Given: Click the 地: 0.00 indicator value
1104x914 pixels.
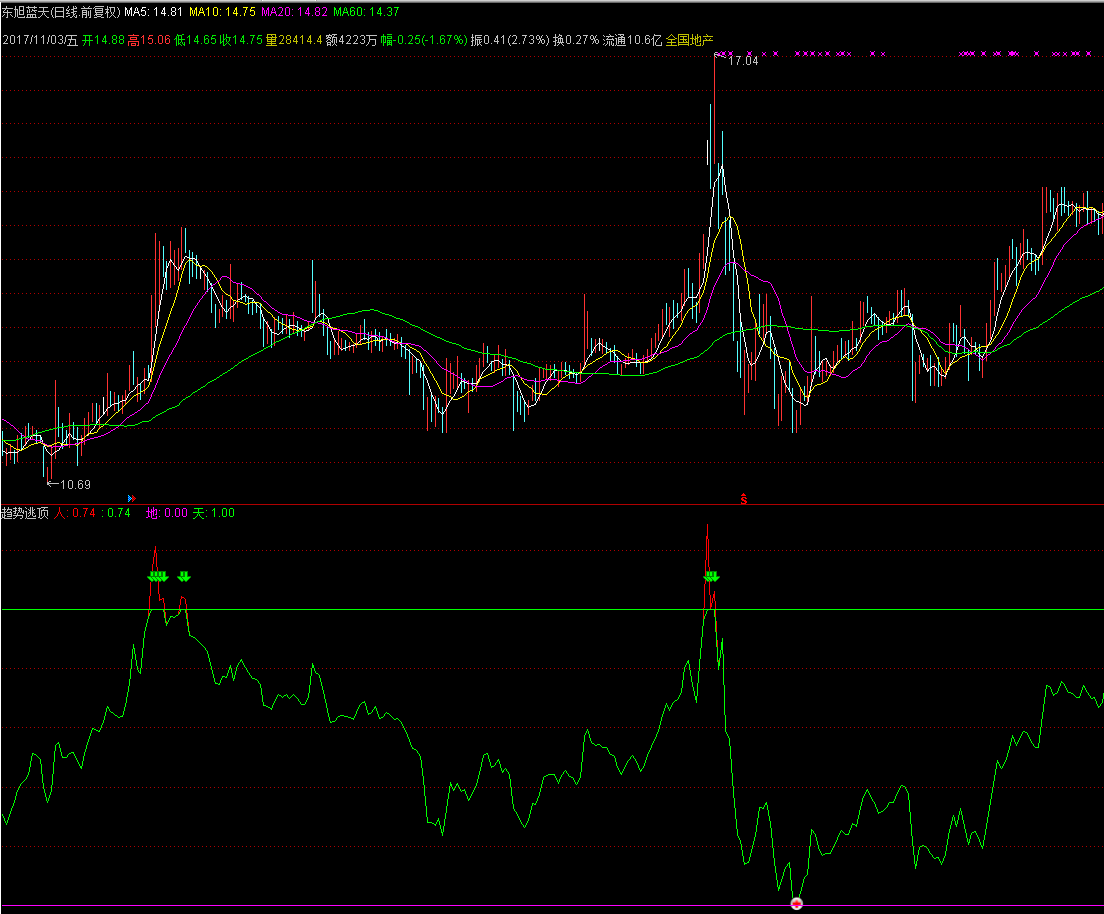Looking at the screenshot, I should tap(167, 513).
